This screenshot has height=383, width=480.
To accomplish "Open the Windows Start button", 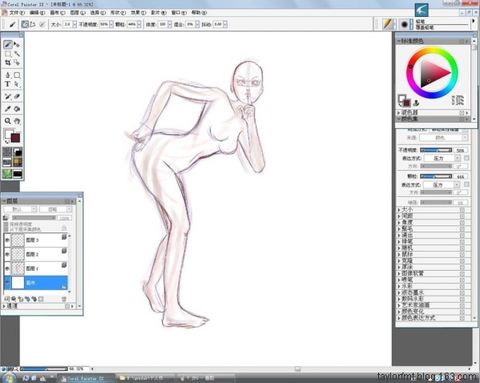I will [x=9, y=378].
